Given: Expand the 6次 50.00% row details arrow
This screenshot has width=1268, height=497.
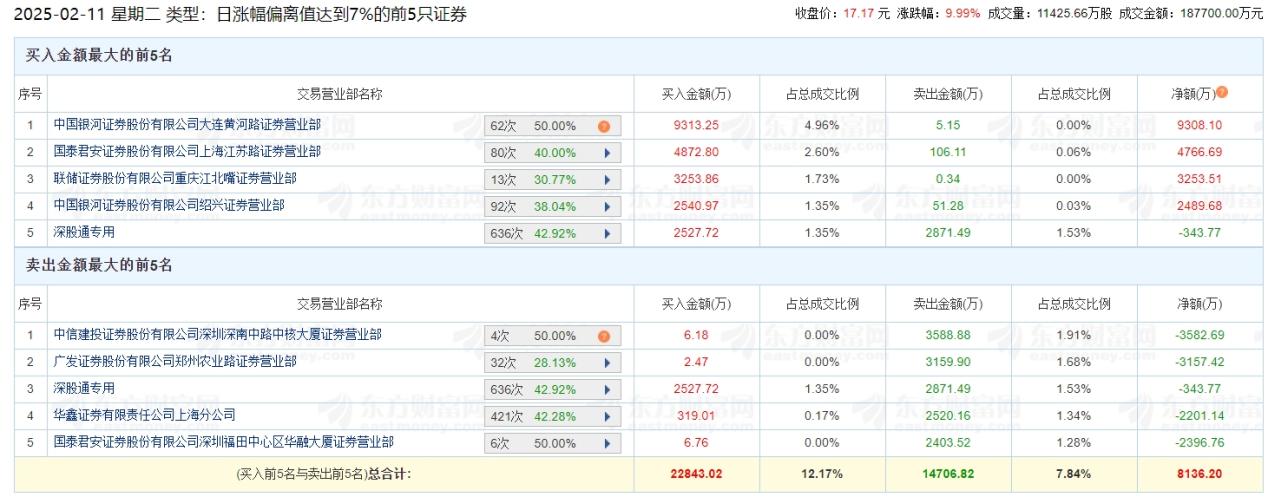Looking at the screenshot, I should 606,442.
